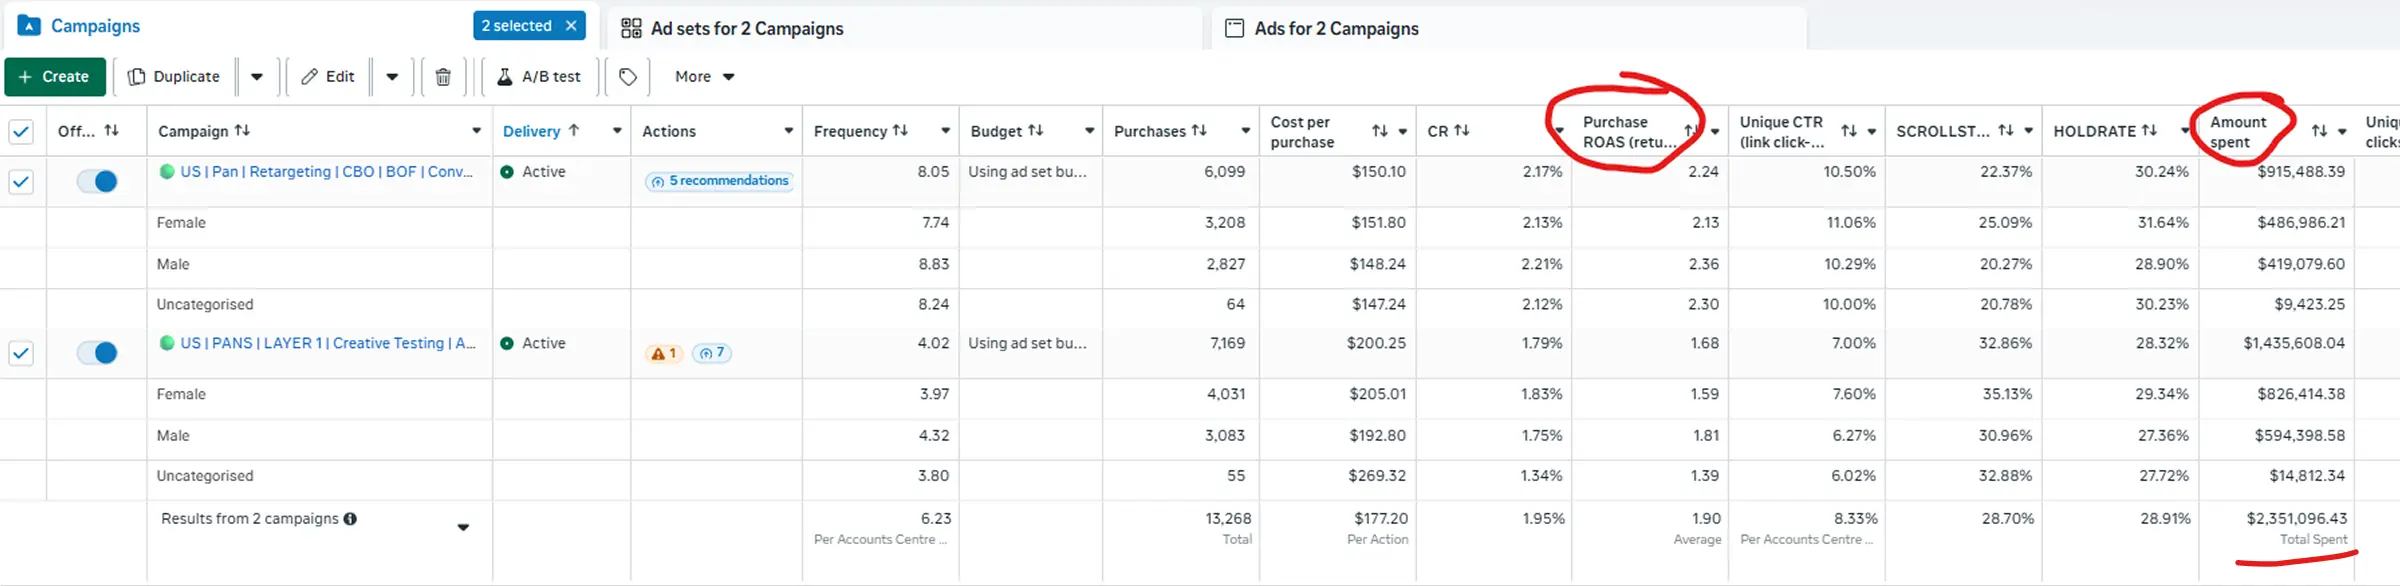Viewport: 2400px width, 586px height.
Task: Open the Delivery column dropdown
Action: click(x=617, y=131)
